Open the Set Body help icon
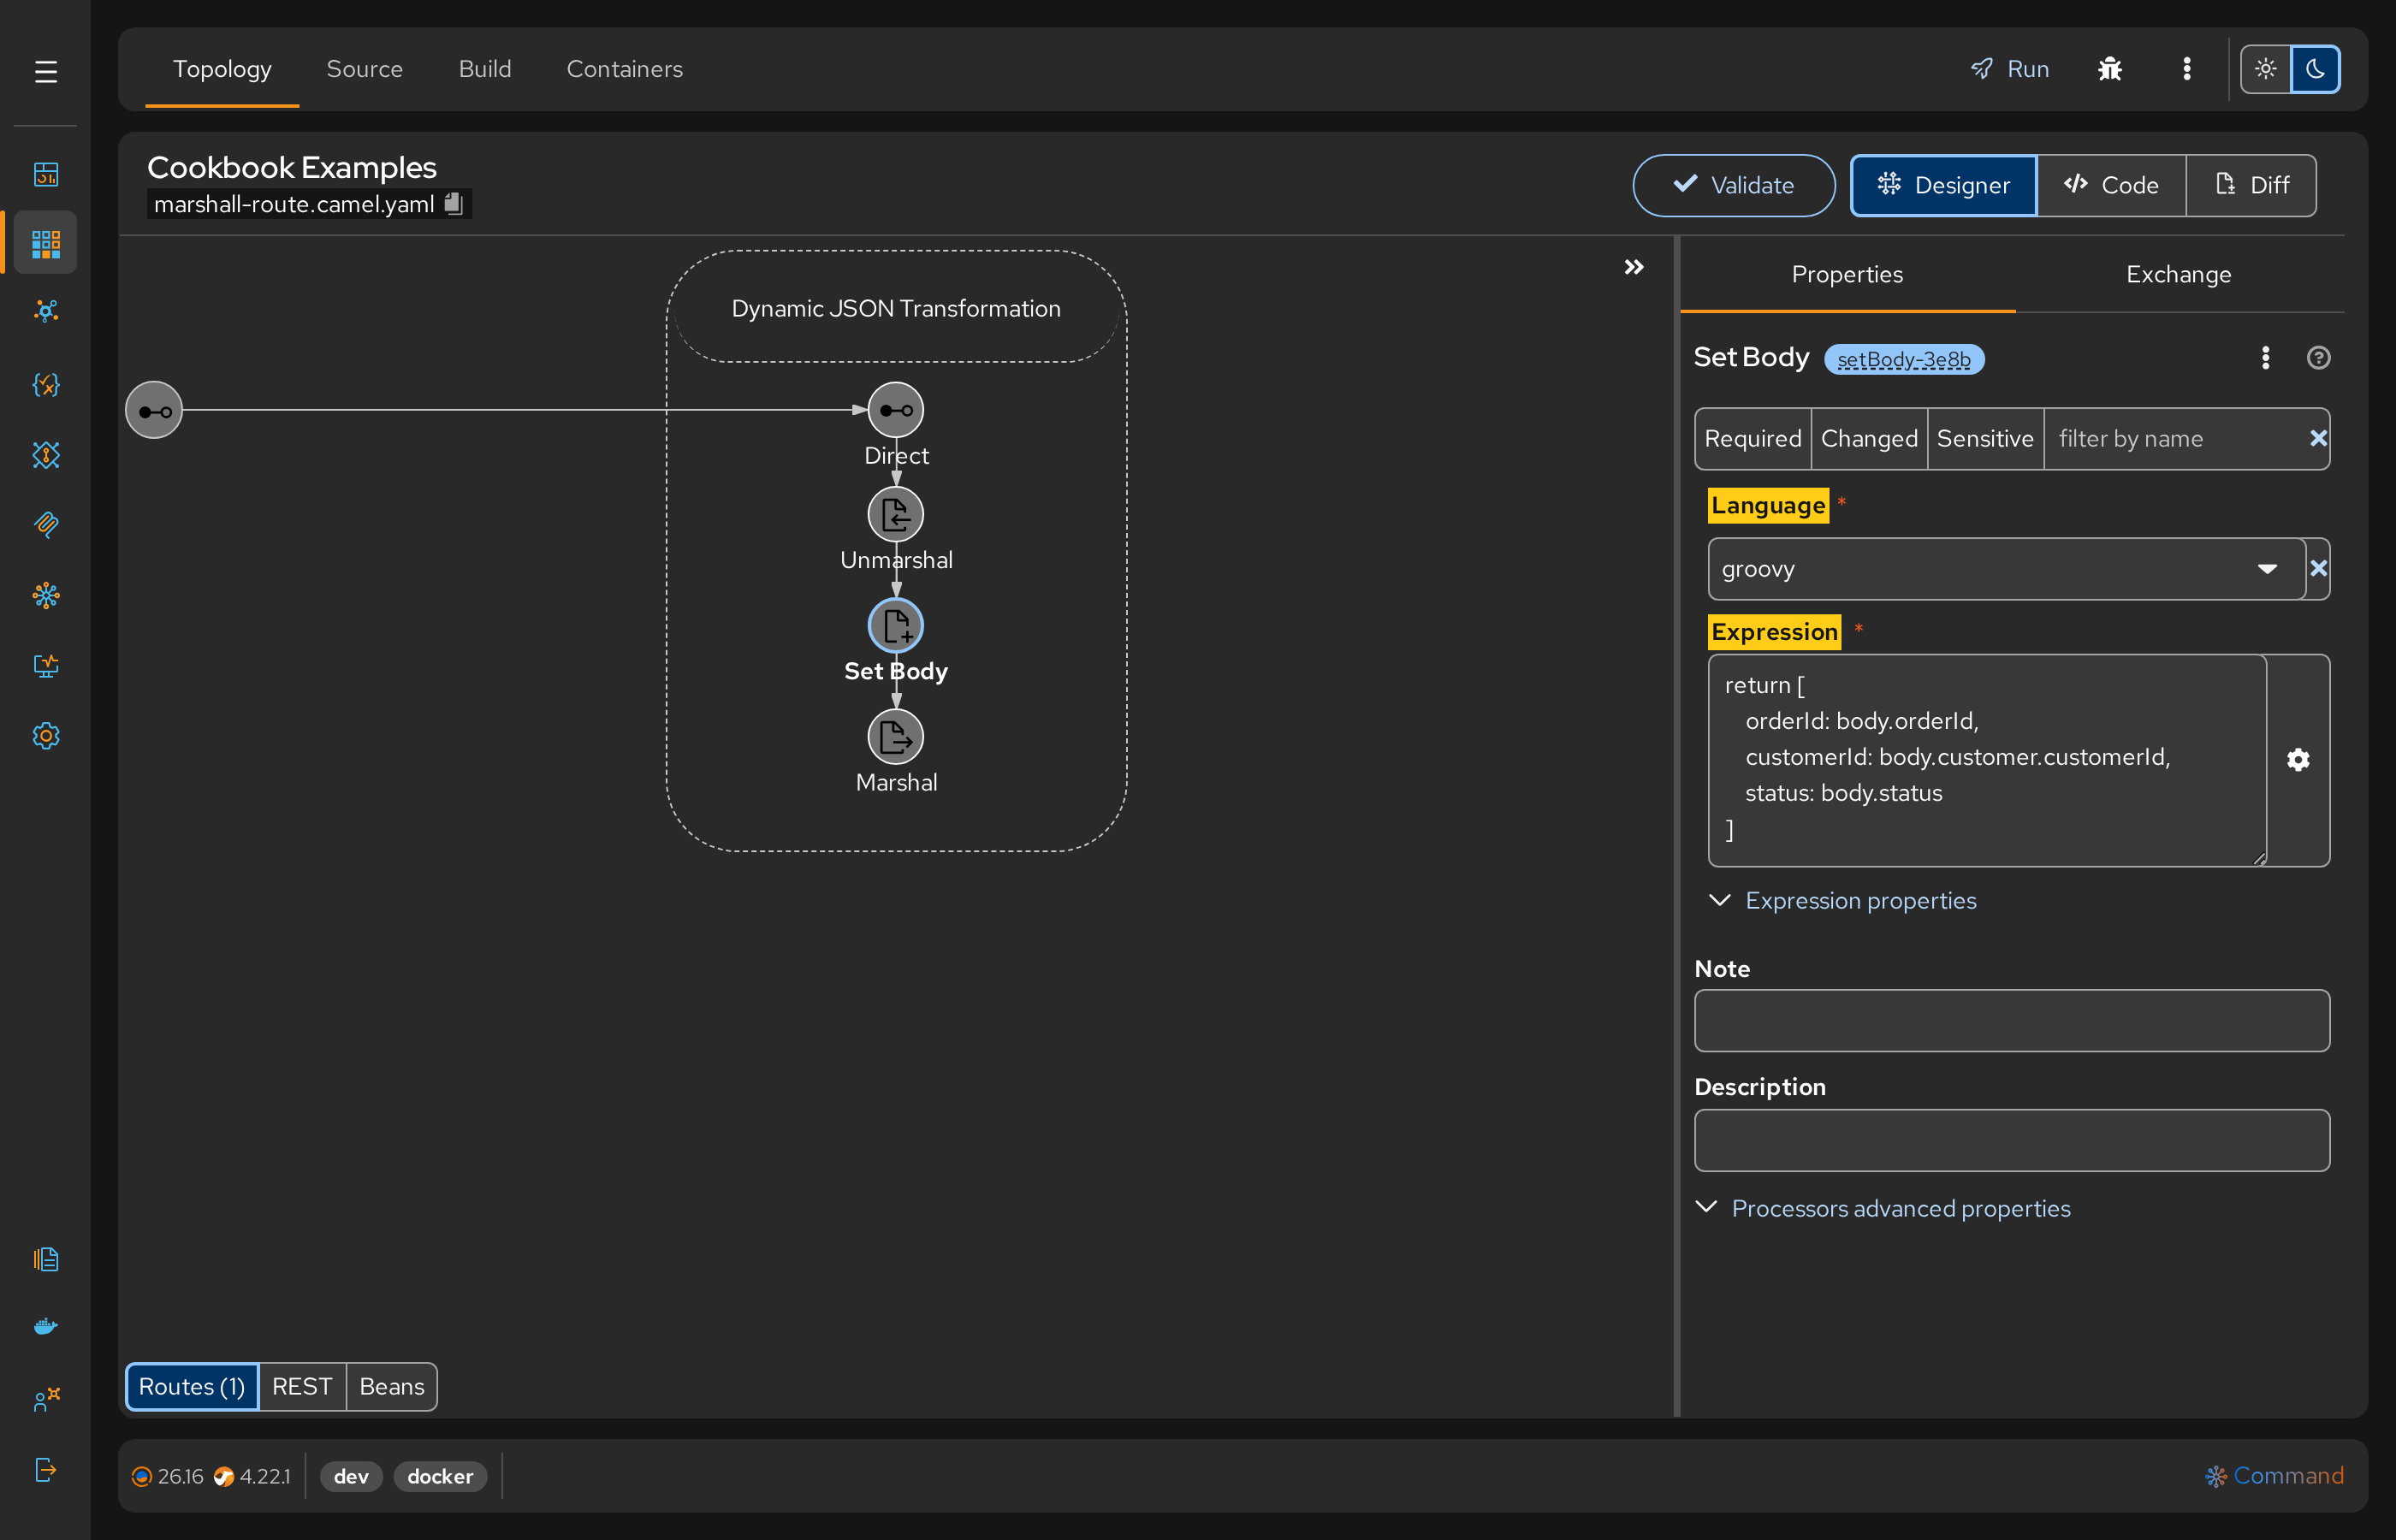This screenshot has height=1540, width=2396. [2318, 358]
